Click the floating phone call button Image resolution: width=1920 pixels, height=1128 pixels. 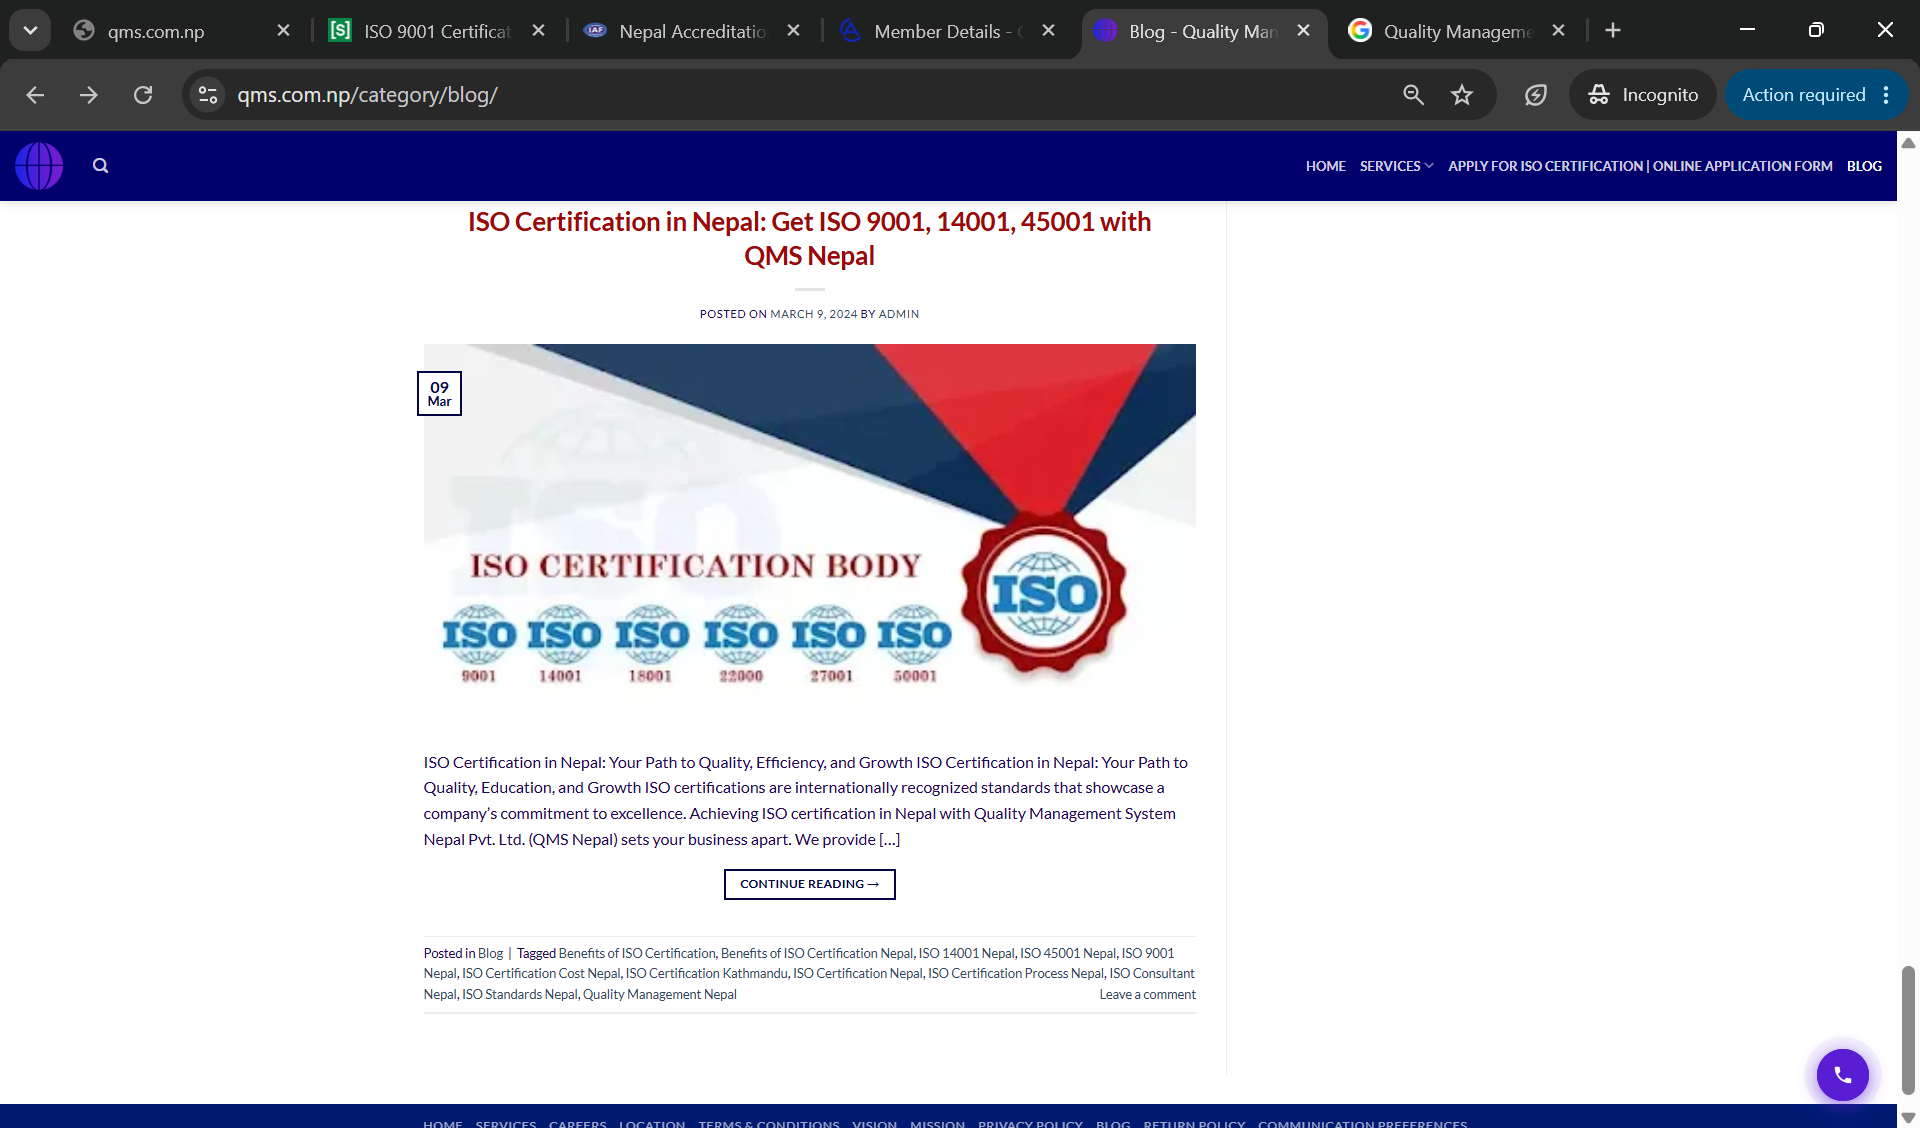(1842, 1075)
